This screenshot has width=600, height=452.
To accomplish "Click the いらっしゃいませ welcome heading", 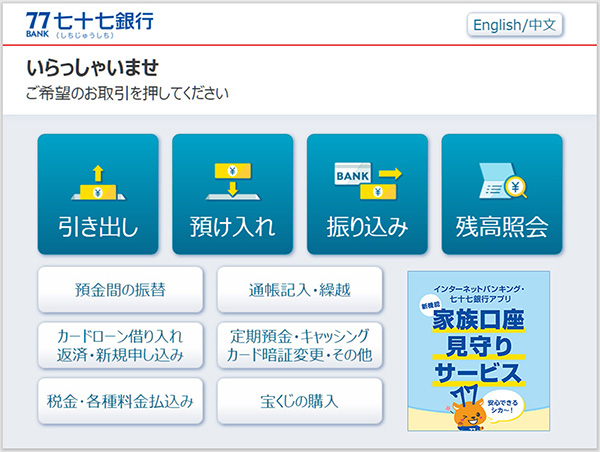I will pos(93,68).
